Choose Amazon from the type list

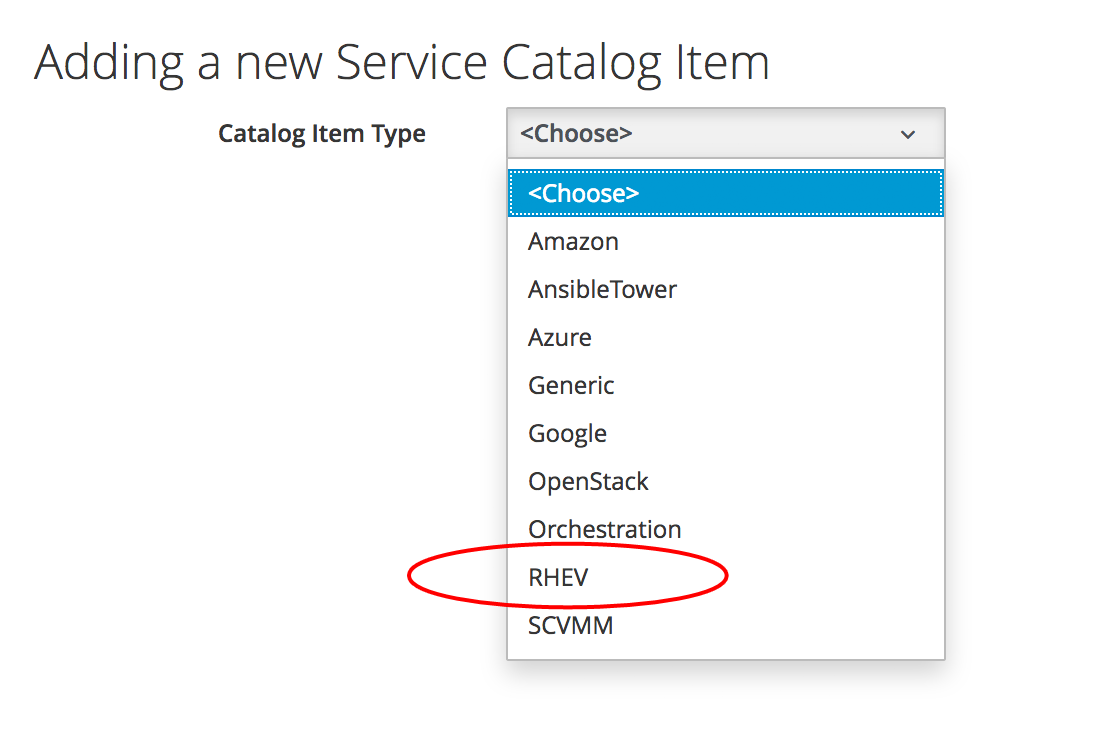(x=574, y=241)
